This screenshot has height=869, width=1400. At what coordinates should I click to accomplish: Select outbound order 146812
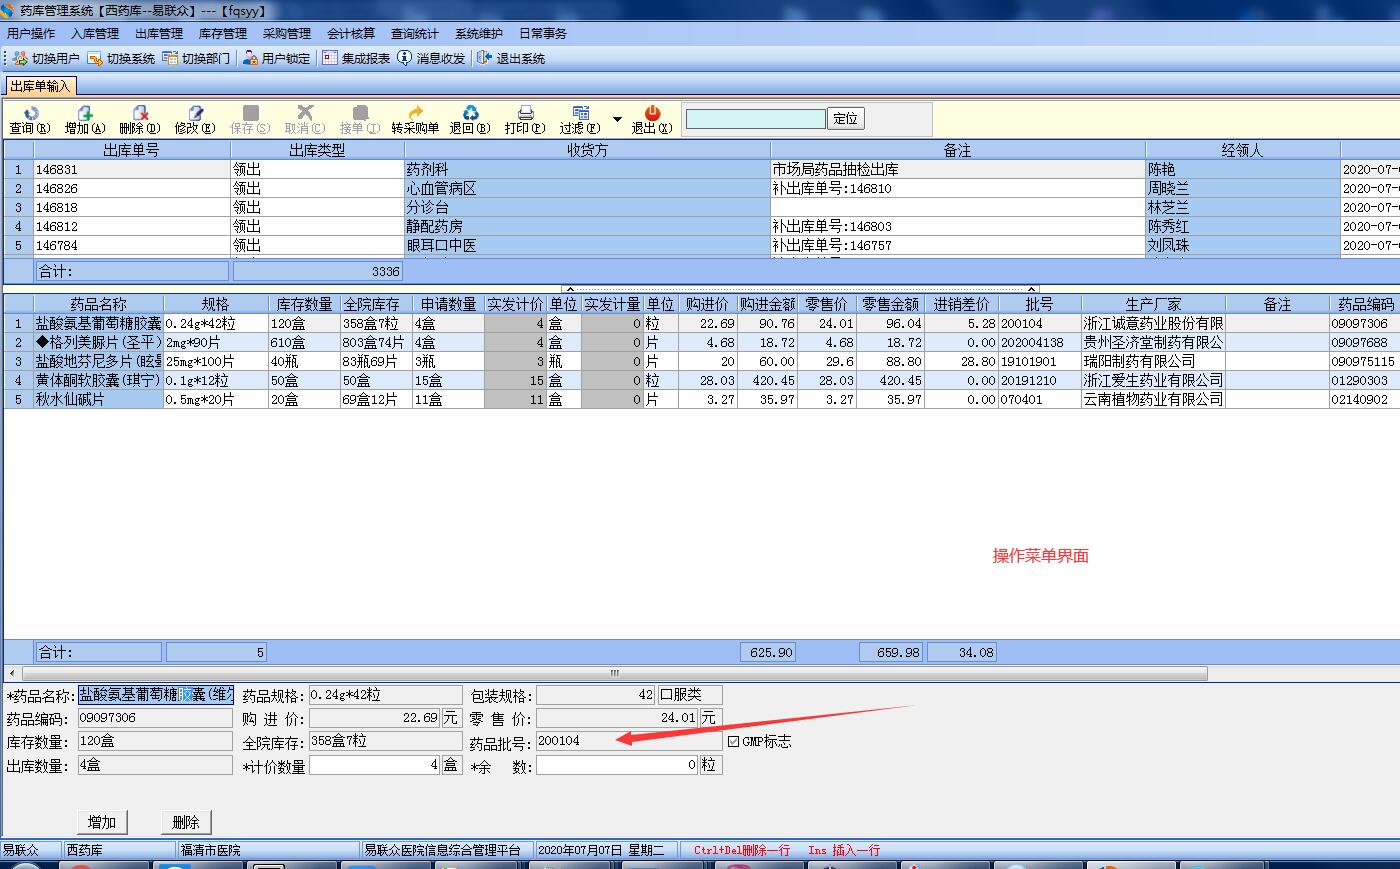point(132,226)
